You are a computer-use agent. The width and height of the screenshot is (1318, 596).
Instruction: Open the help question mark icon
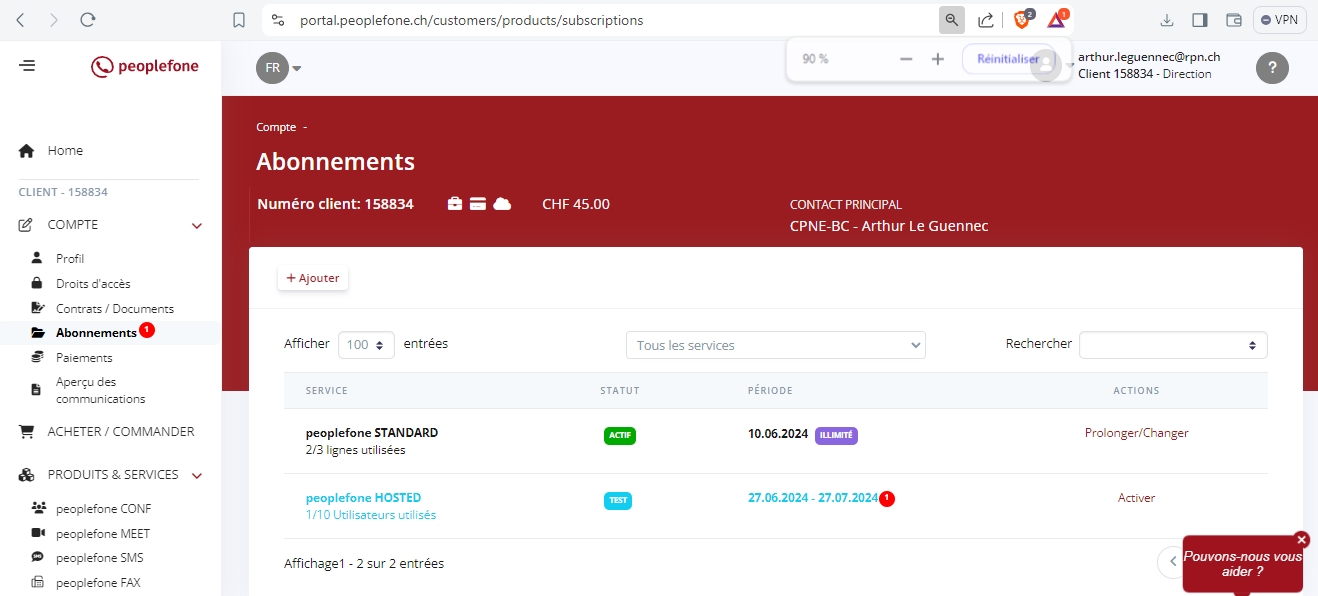[x=1272, y=67]
